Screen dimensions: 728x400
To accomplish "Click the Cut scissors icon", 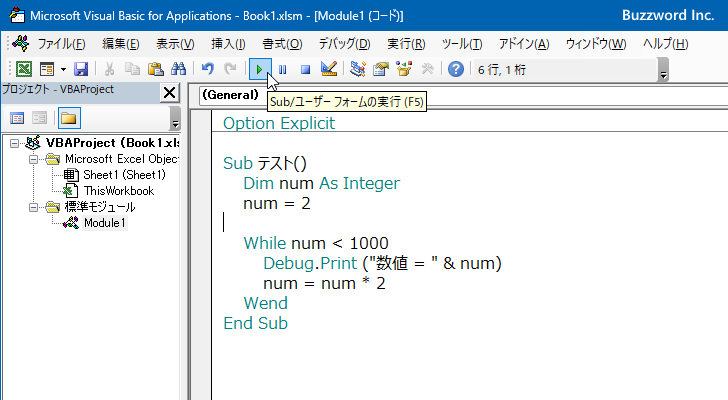I will click(110, 70).
